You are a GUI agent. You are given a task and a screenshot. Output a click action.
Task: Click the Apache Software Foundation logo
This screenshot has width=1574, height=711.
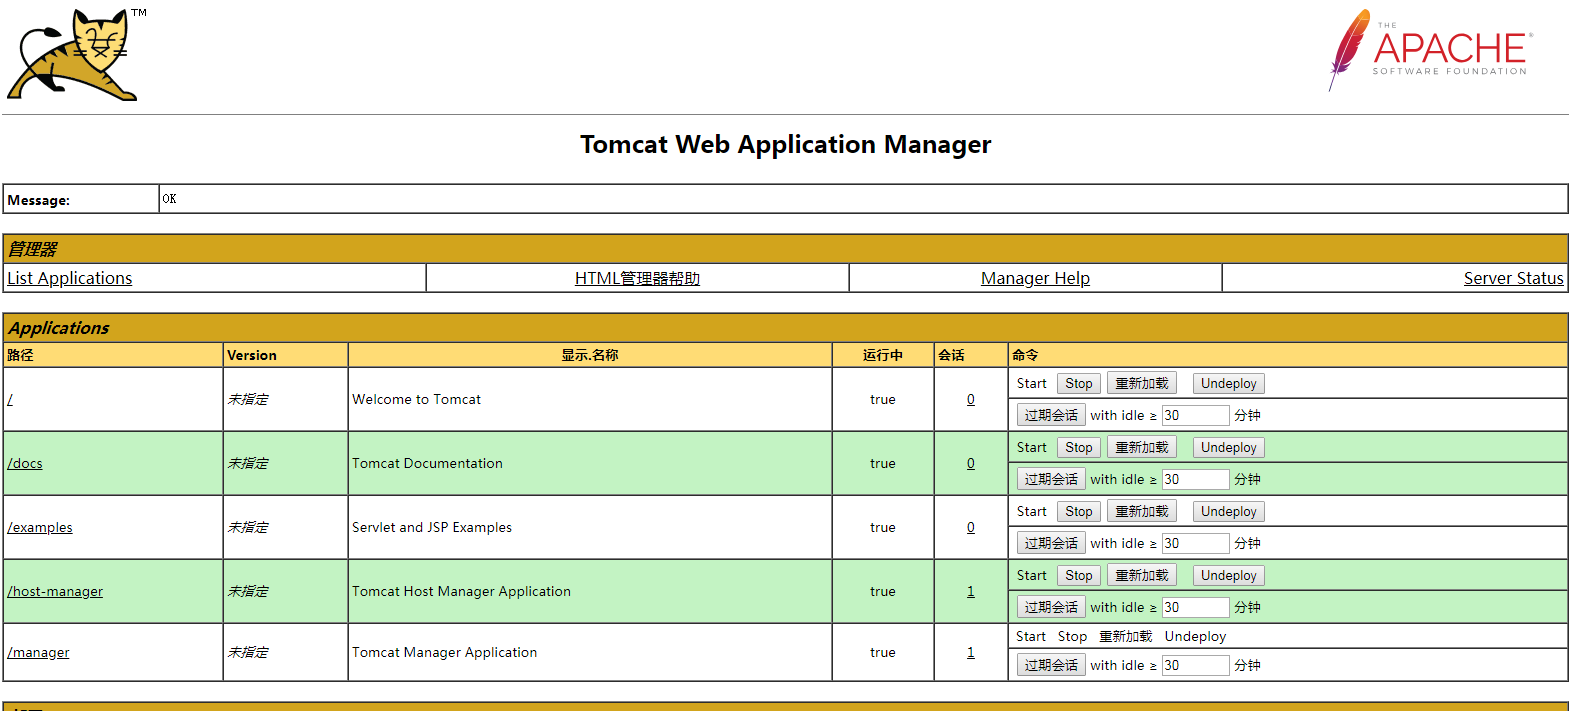1430,50
